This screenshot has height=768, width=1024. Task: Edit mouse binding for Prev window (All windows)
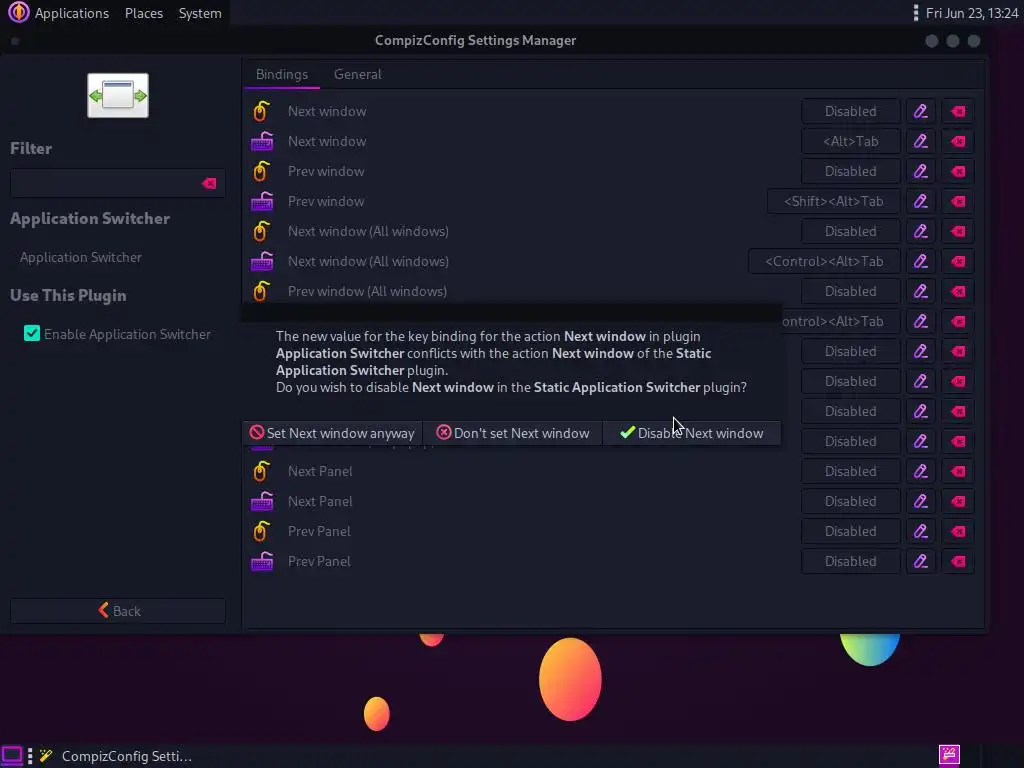pyautogui.click(x=921, y=291)
